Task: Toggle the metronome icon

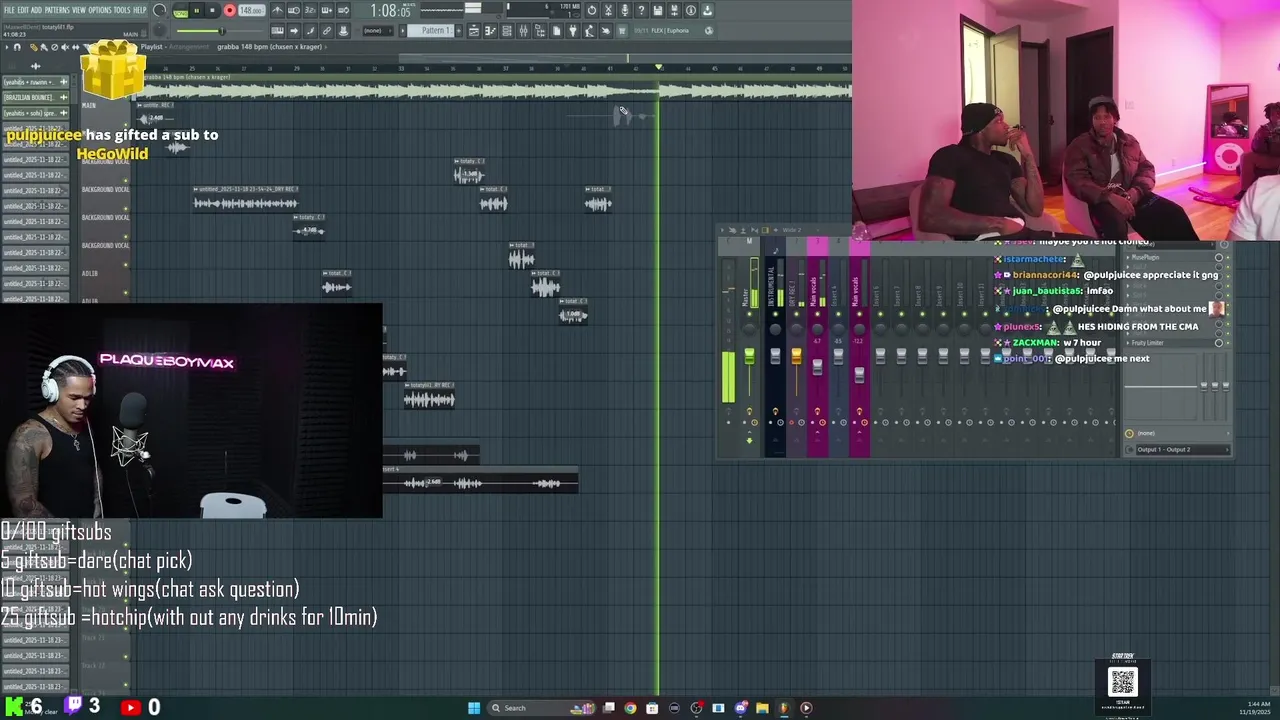Action: tap(277, 10)
